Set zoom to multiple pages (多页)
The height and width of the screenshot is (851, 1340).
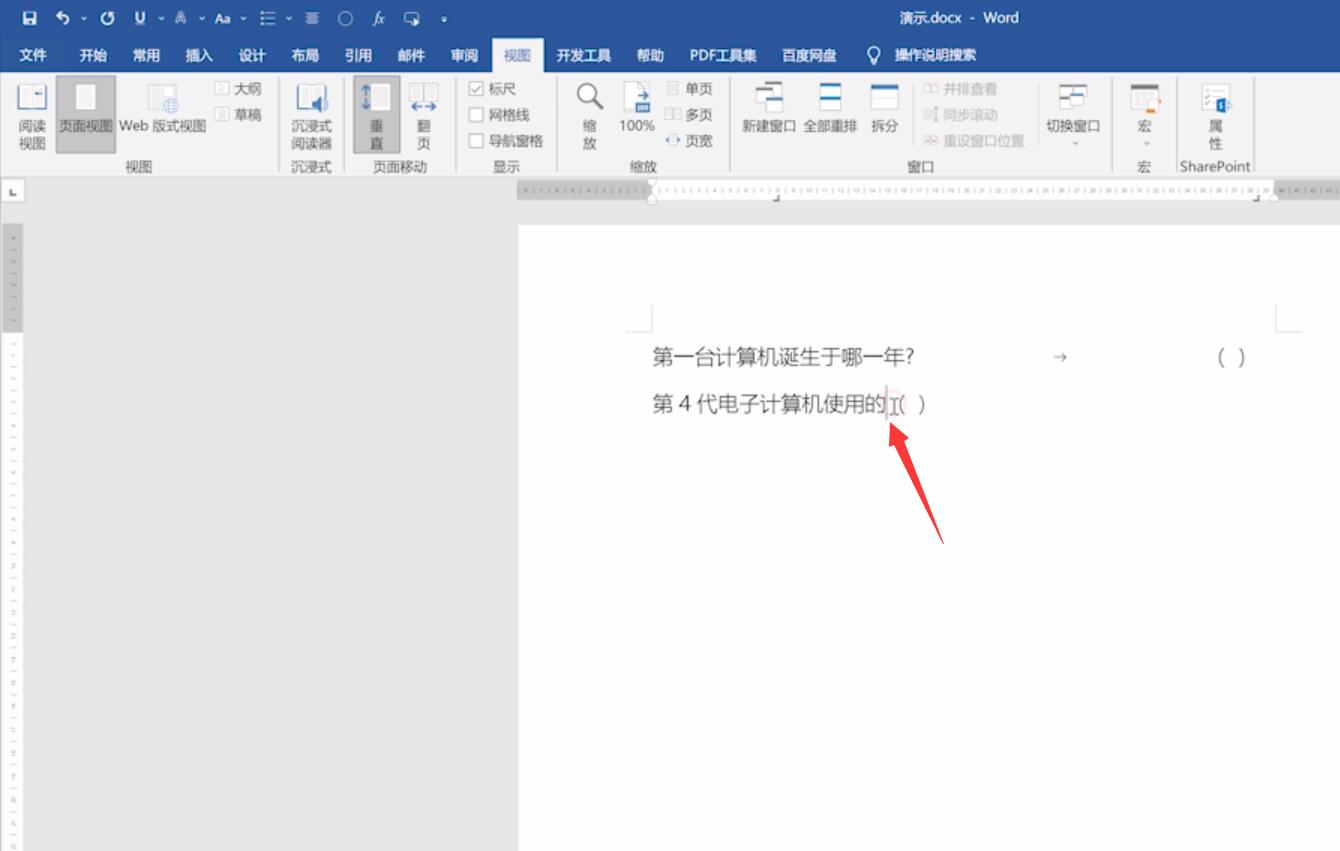pos(690,115)
